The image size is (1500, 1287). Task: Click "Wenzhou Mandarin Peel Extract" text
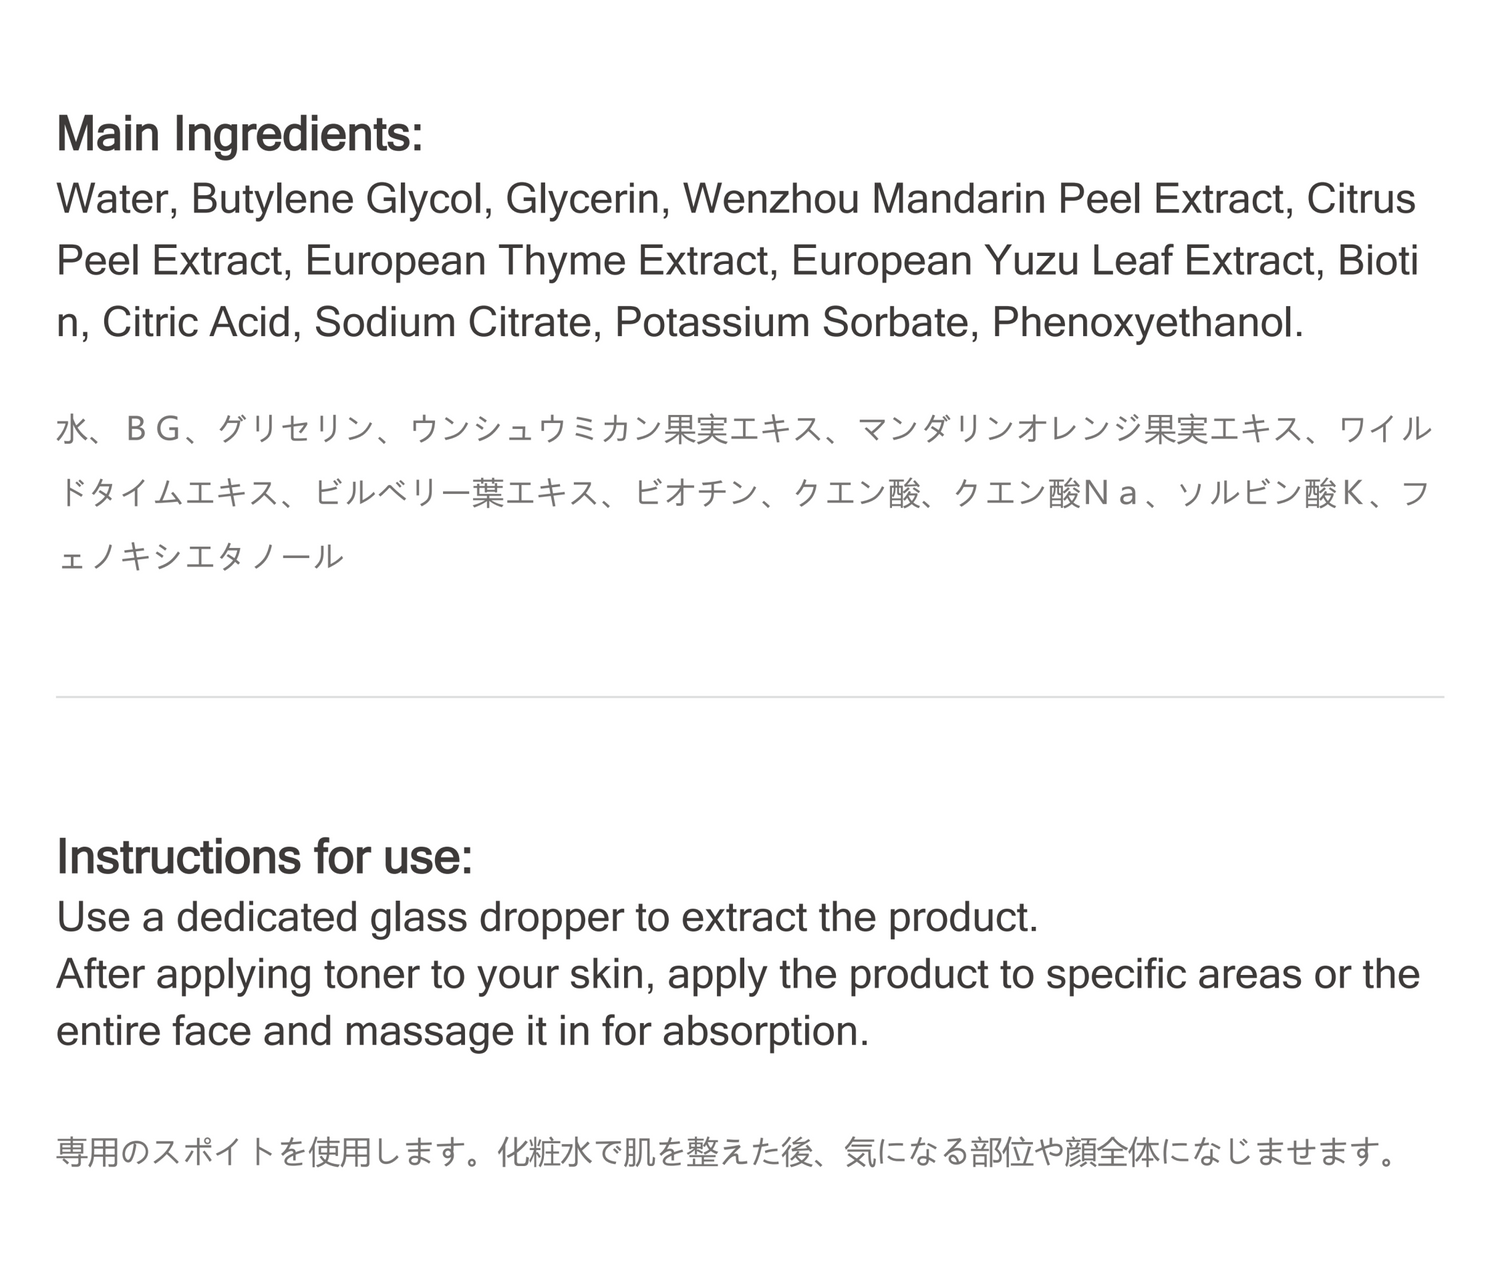tap(988, 199)
